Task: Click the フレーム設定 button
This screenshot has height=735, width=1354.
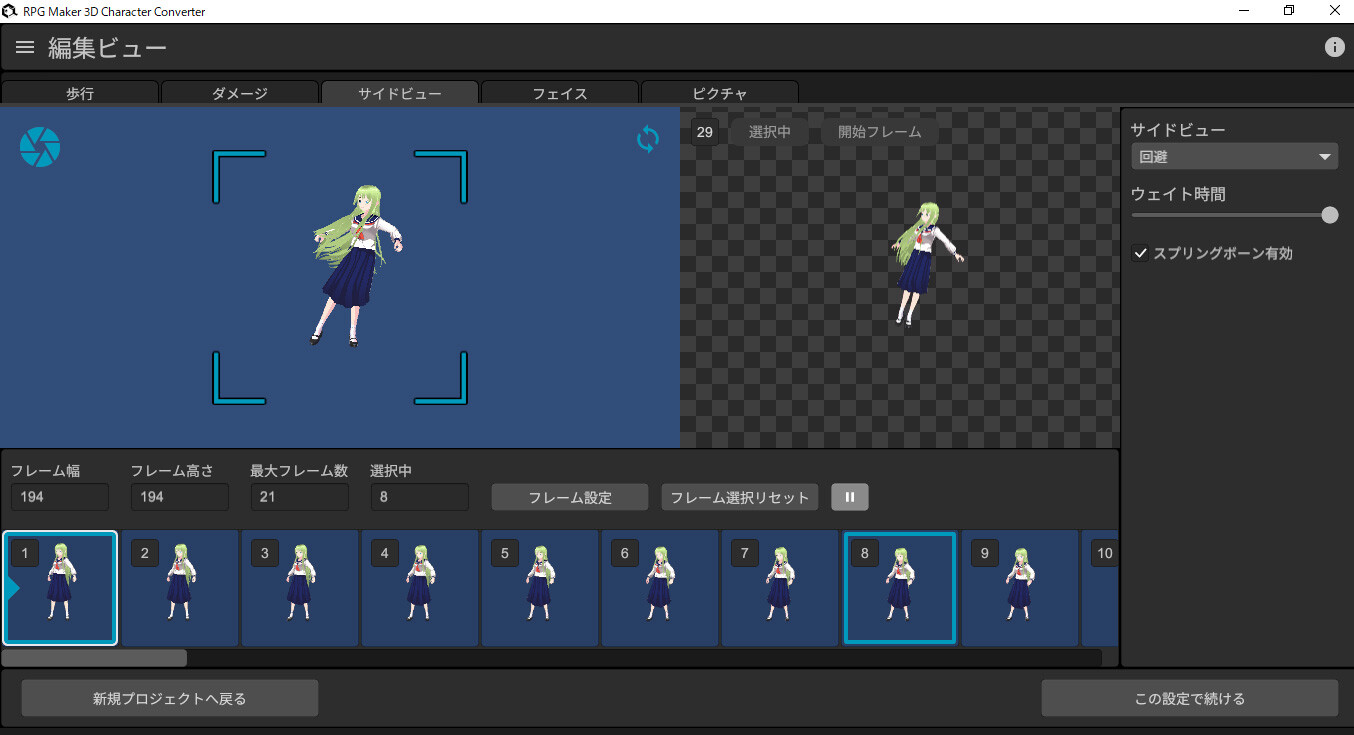Action: (569, 497)
